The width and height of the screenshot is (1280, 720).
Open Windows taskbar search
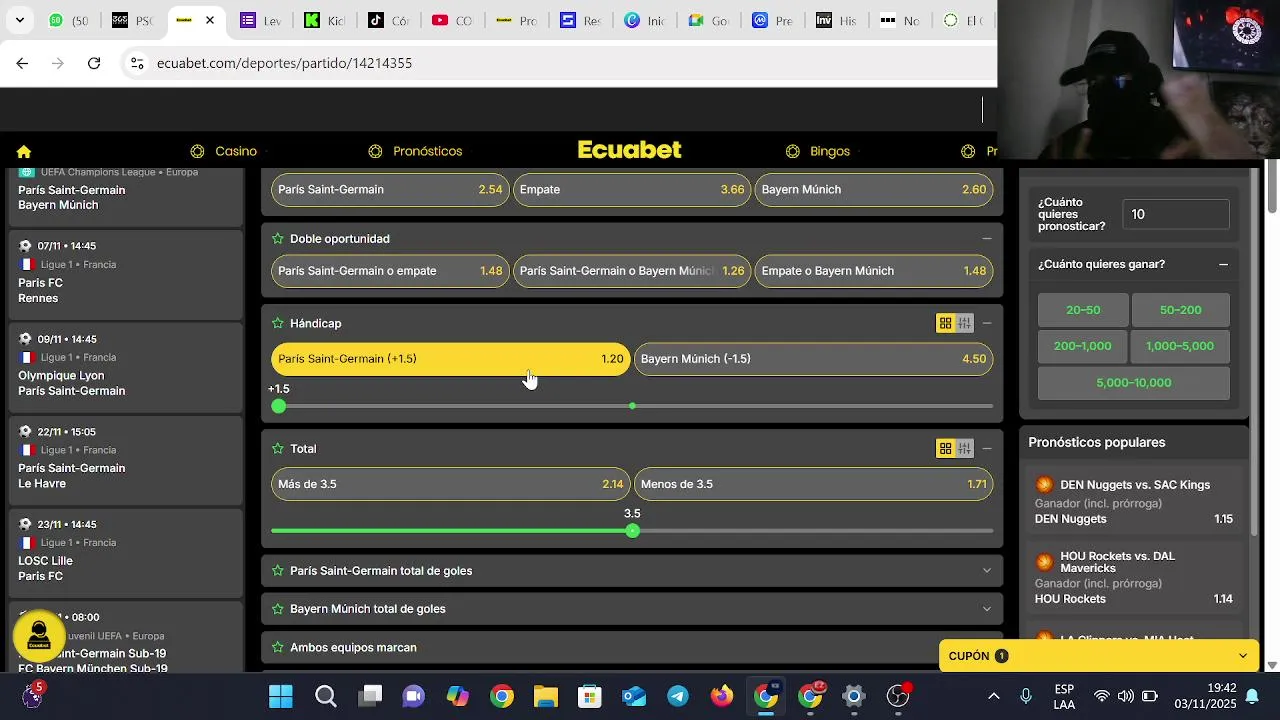(x=326, y=696)
